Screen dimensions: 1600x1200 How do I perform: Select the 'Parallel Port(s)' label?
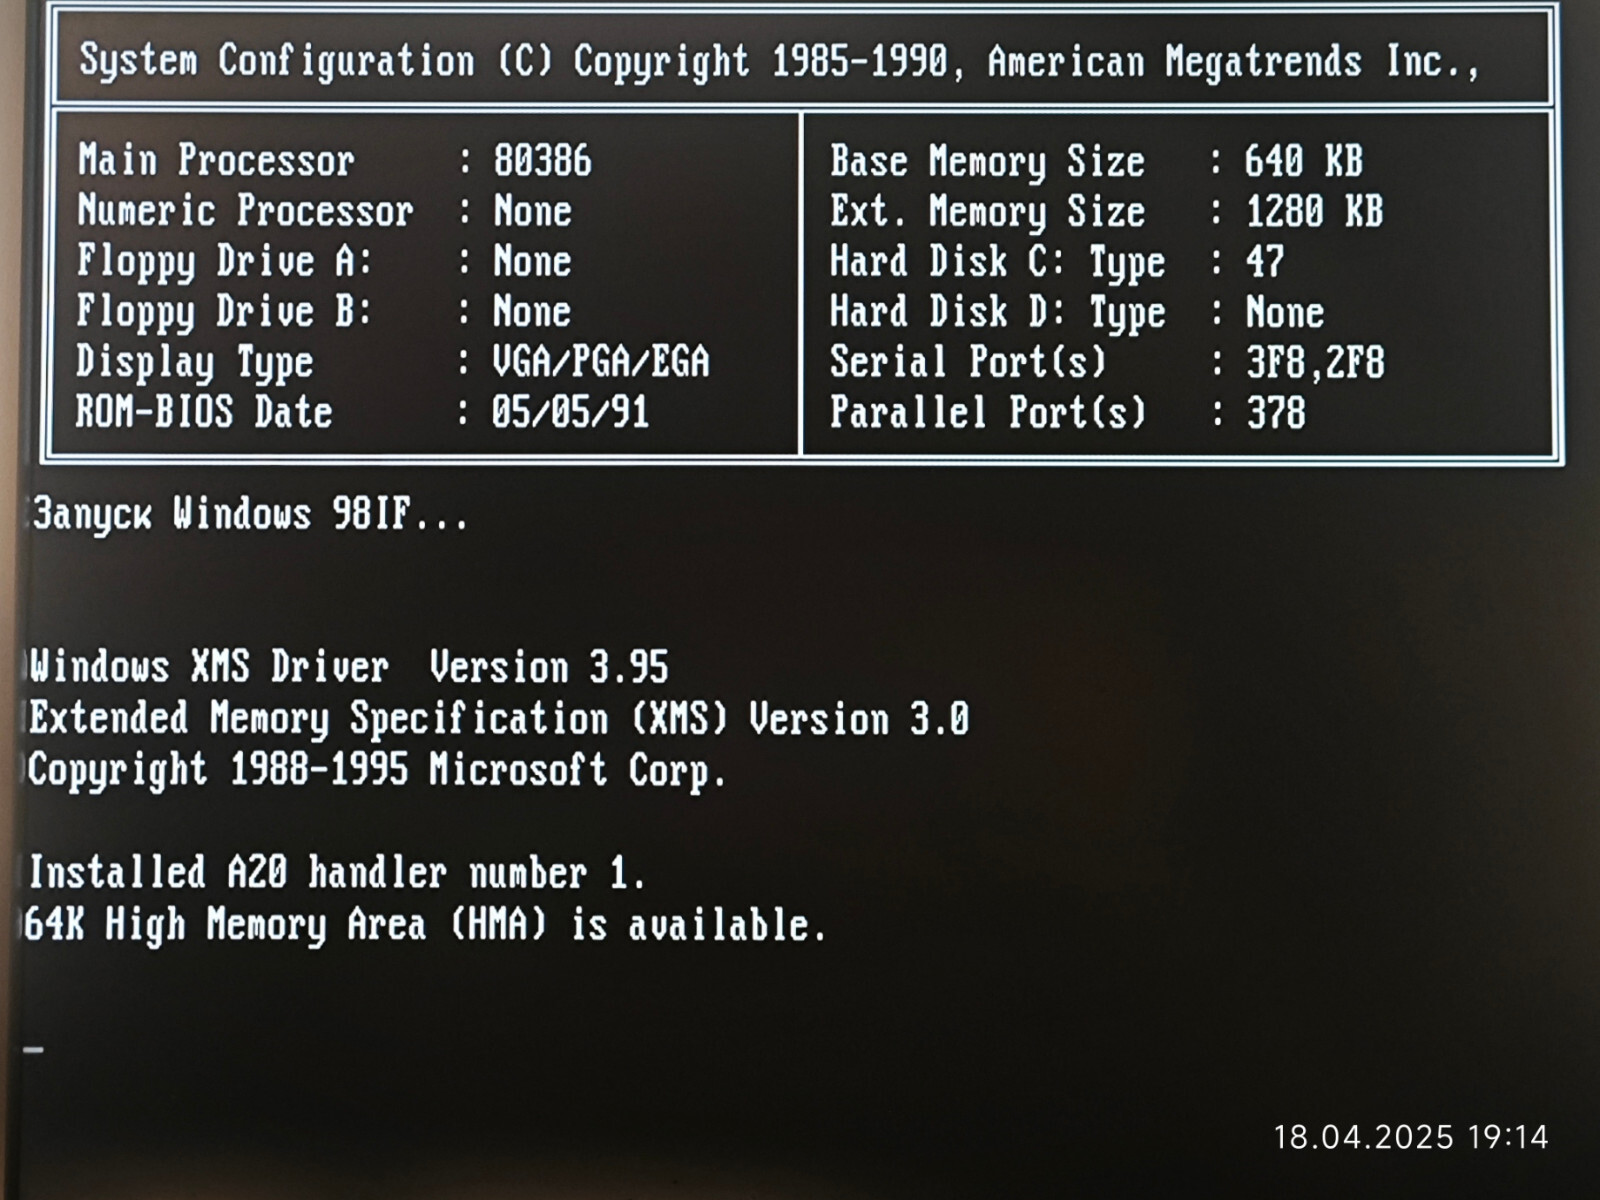click(x=988, y=412)
